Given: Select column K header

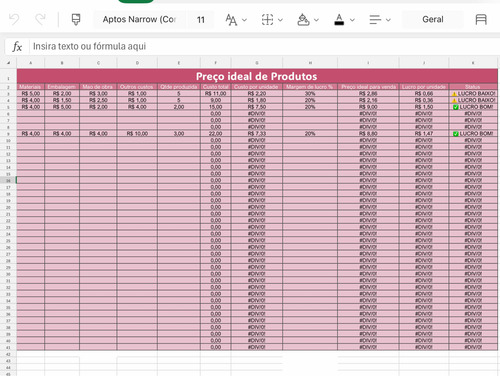Looking at the screenshot, I should tap(473, 63).
